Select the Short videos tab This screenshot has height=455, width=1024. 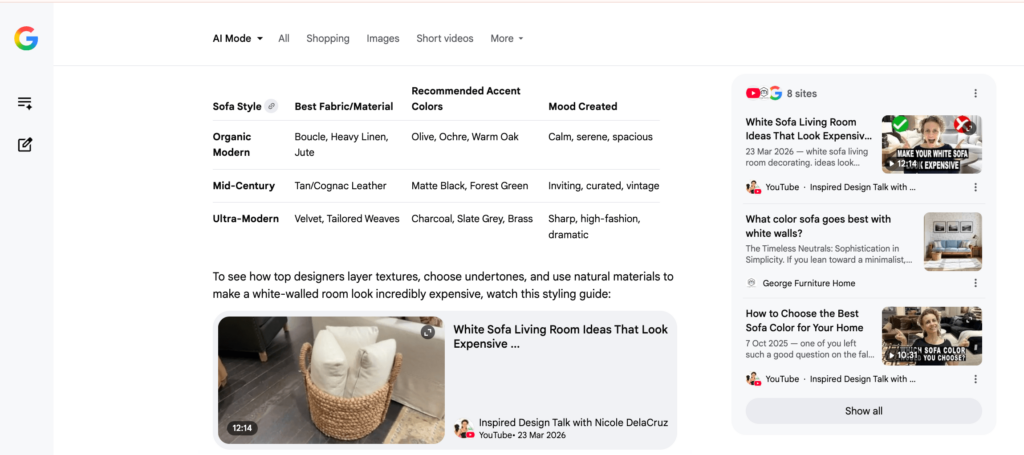[445, 39]
